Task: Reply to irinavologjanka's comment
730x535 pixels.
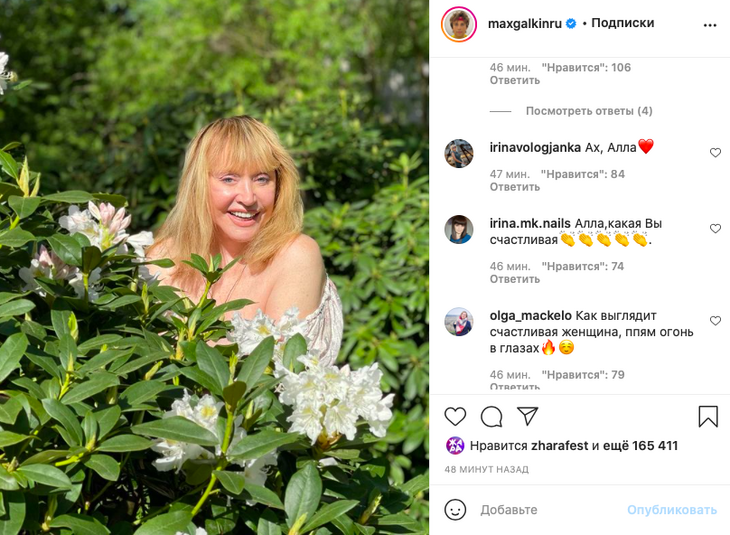Action: [x=515, y=187]
